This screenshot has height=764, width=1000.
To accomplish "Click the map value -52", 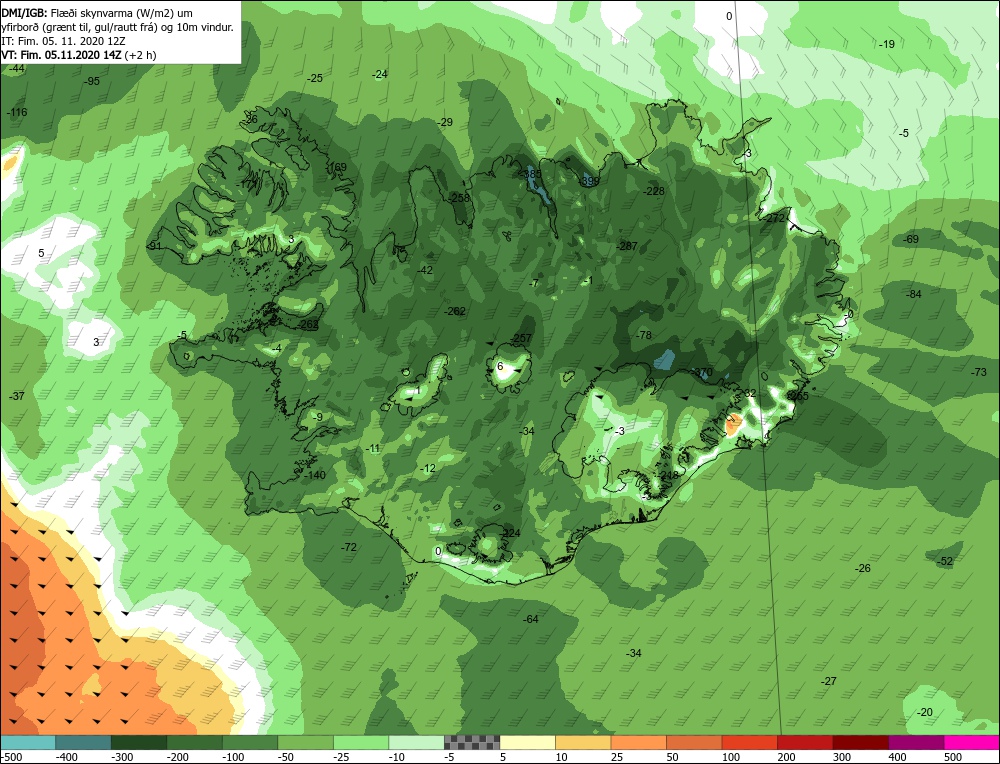I will pyautogui.click(x=945, y=561).
